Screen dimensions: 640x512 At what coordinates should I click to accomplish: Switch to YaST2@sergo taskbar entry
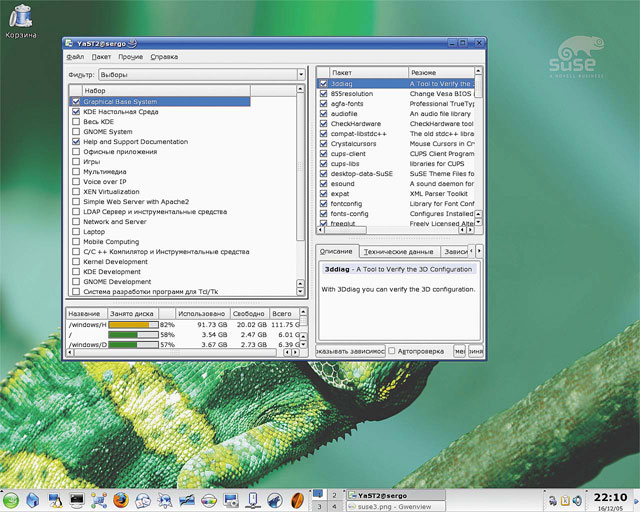396,495
